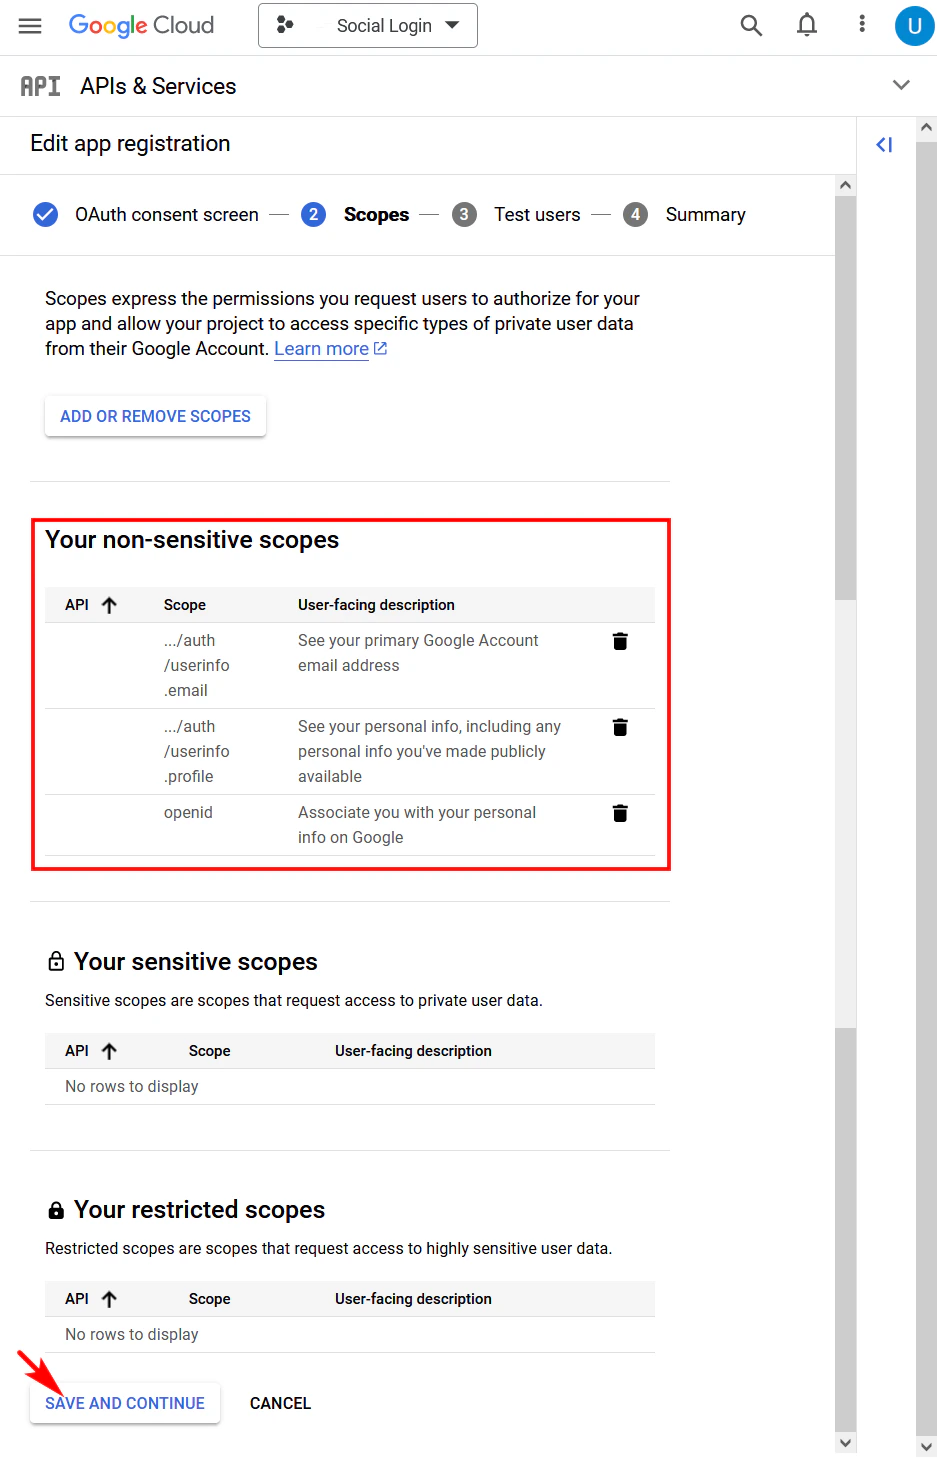Click the user avatar circle

(914, 25)
